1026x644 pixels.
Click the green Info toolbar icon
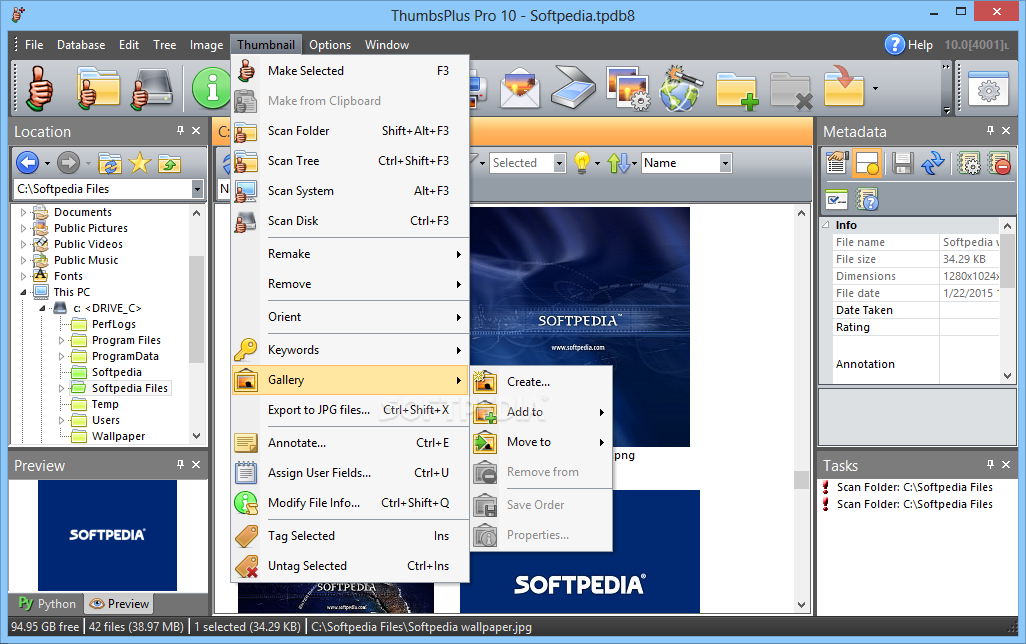pyautogui.click(x=211, y=88)
